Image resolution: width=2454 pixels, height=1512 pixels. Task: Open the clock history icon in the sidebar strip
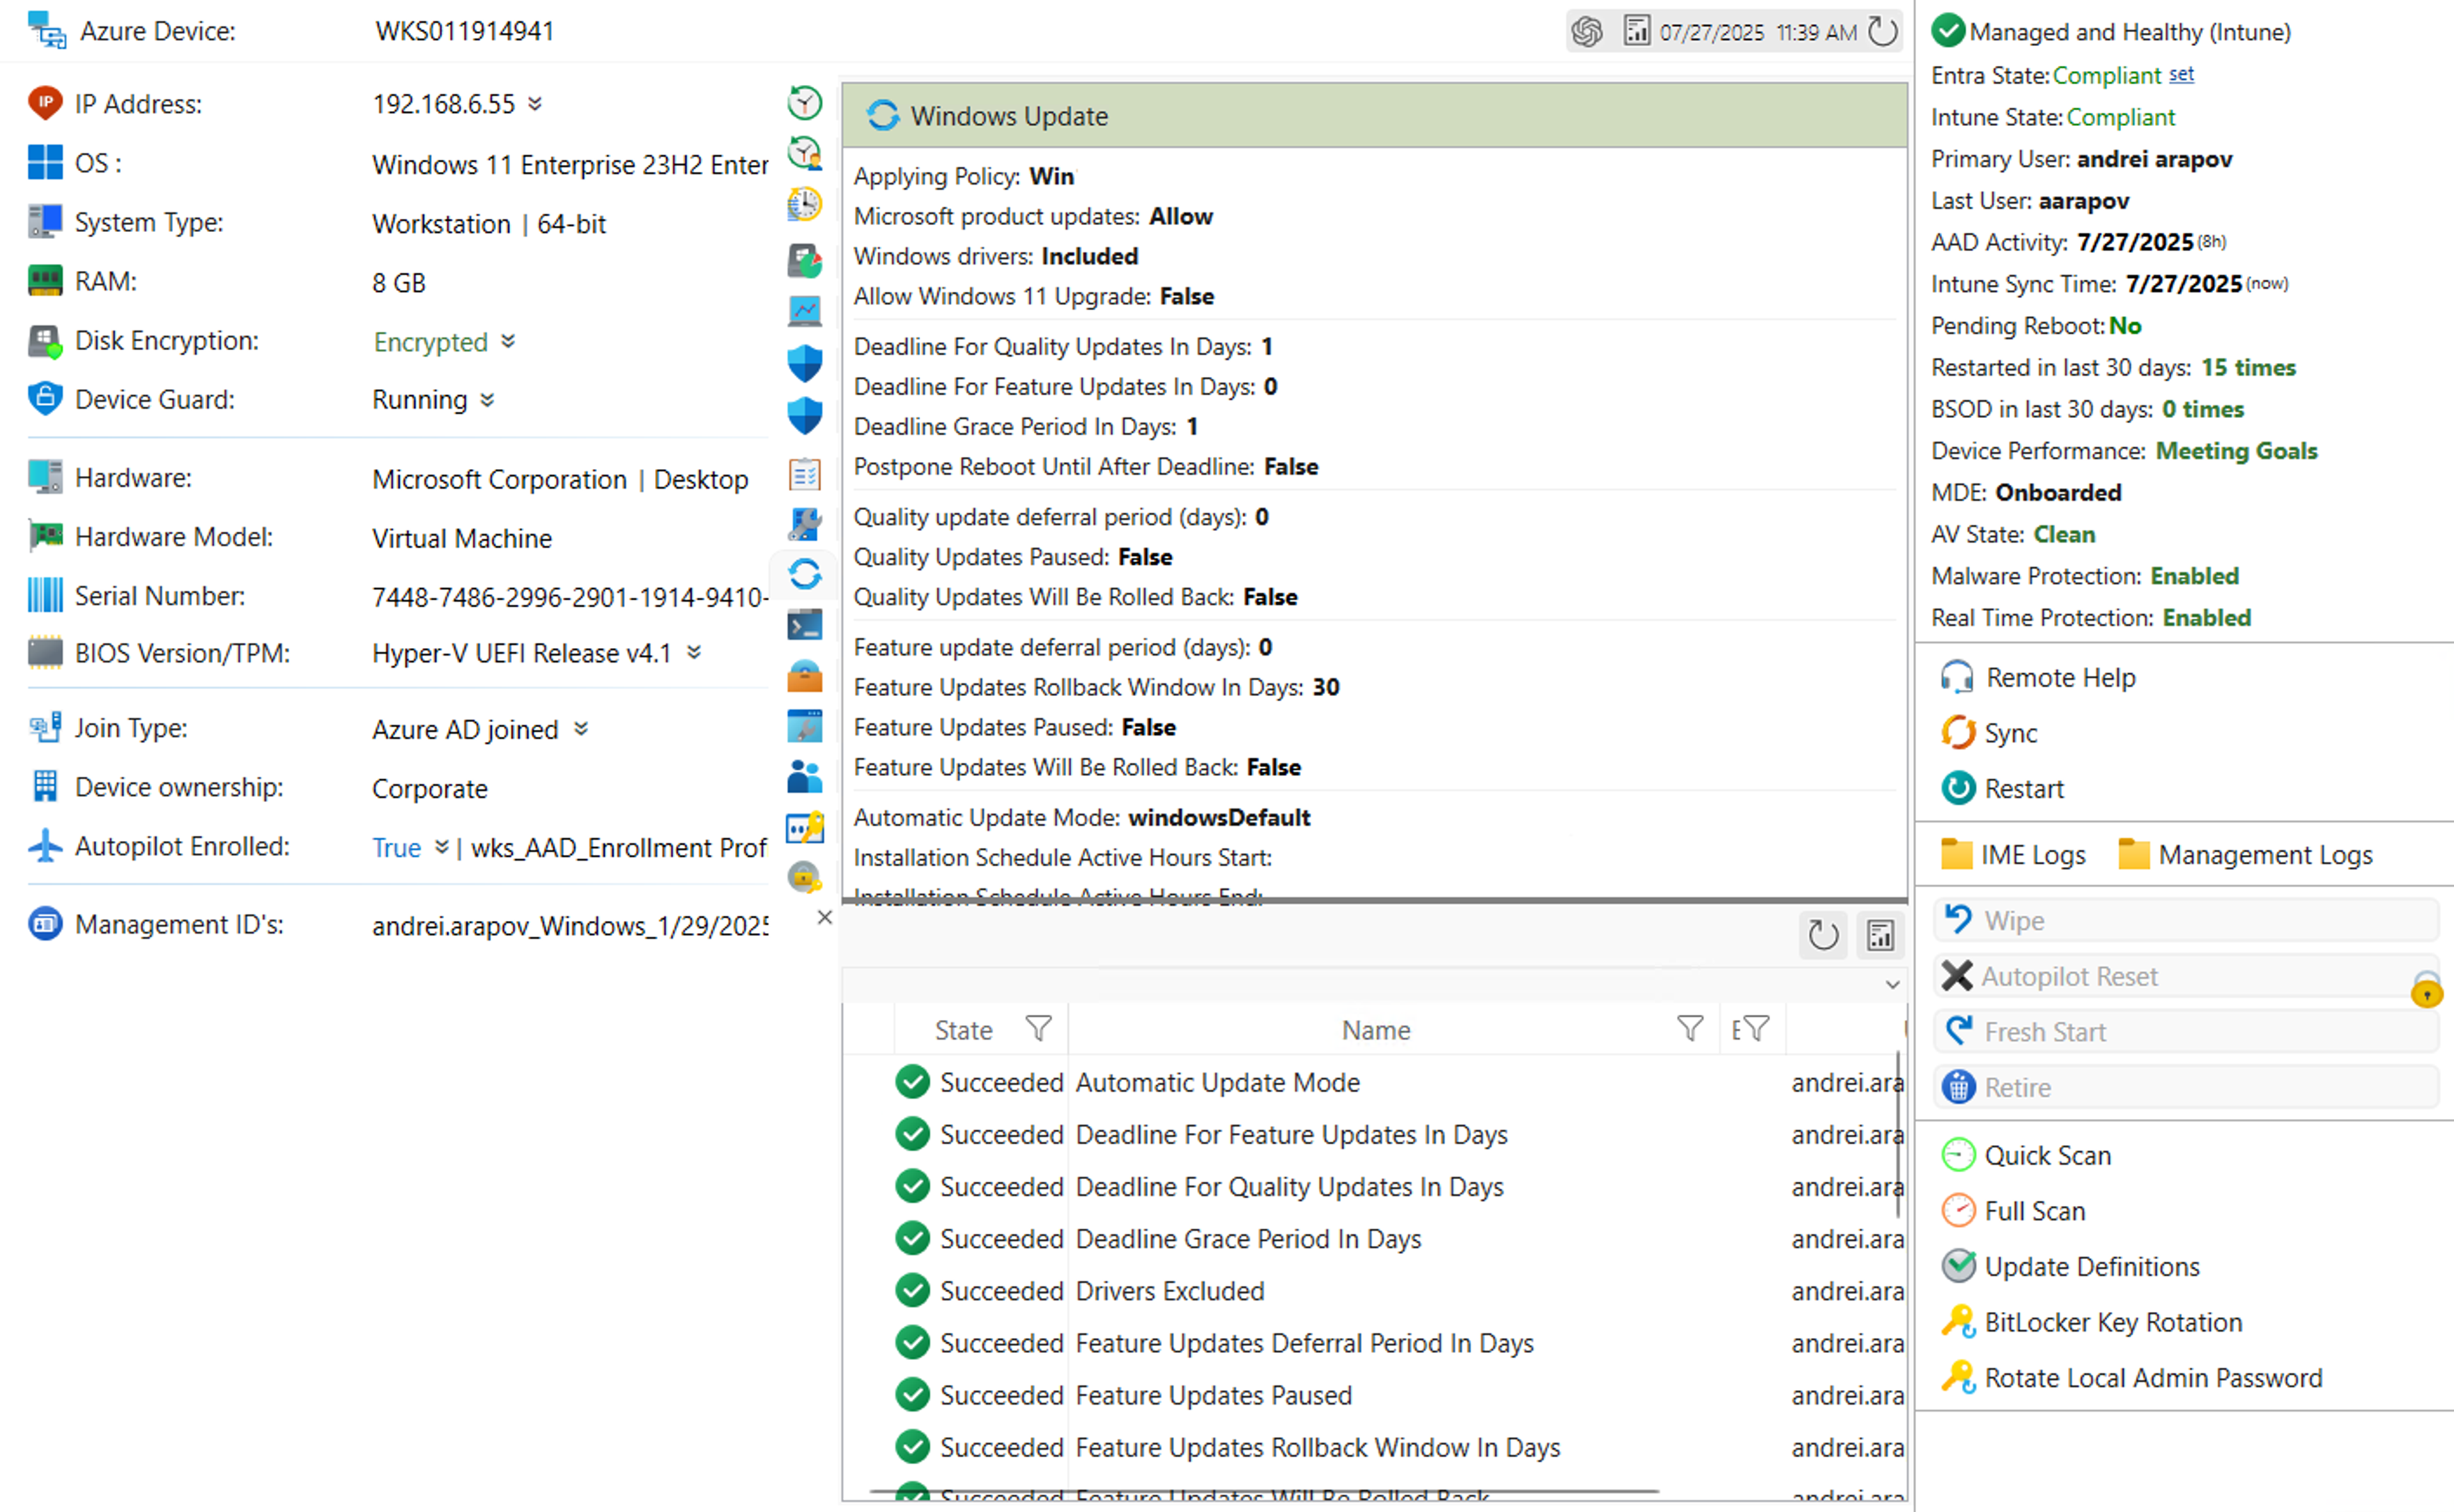804,102
